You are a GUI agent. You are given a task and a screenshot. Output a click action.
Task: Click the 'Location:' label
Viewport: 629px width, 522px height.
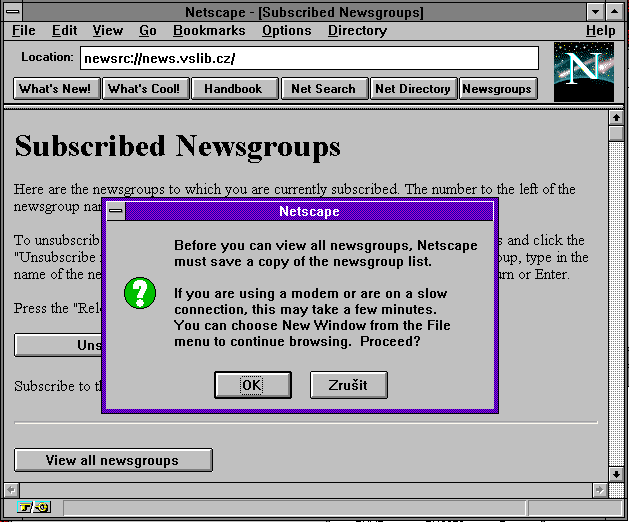[47, 57]
